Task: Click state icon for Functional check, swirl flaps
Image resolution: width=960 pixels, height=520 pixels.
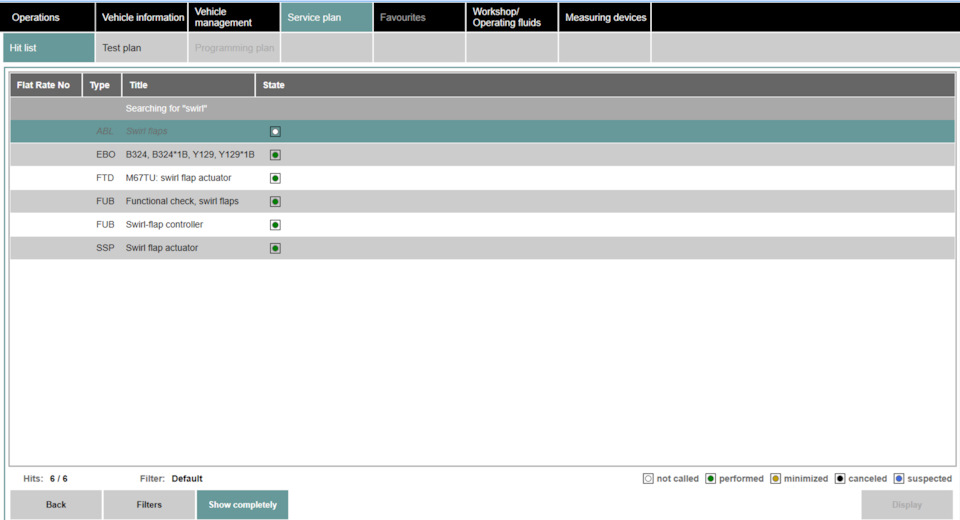Action: 275,202
